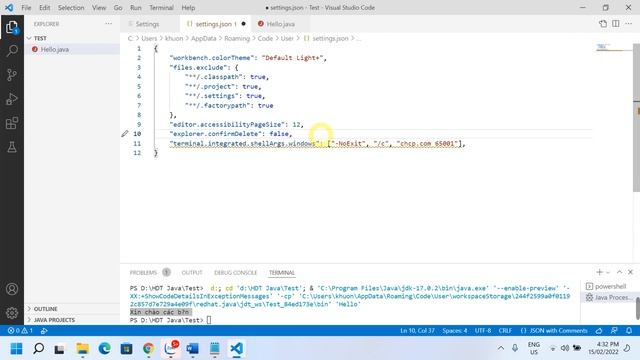Click the terminal scrollbar handle

click(x=638, y=308)
